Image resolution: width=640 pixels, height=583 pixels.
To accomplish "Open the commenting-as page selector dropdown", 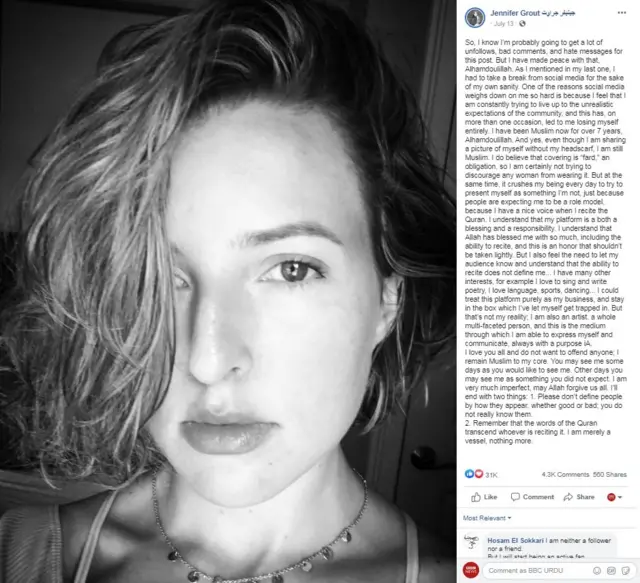I will pos(614,497).
